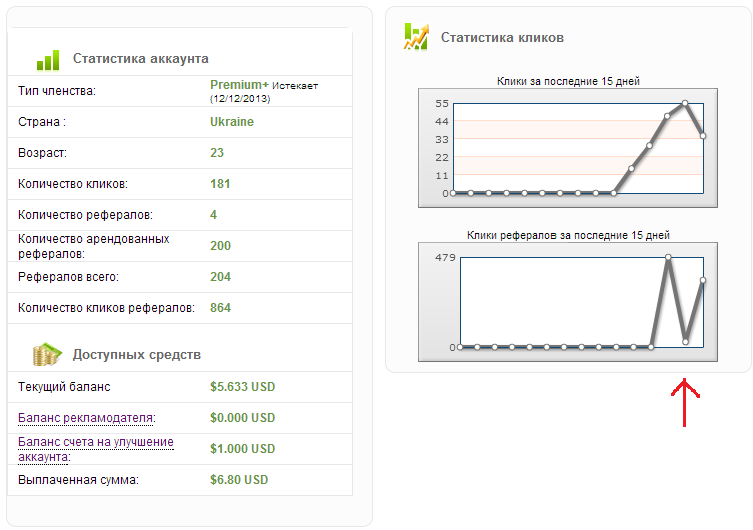Click the green bar chart account statistics icon
Screen dimensions: 753x530
coord(47,60)
